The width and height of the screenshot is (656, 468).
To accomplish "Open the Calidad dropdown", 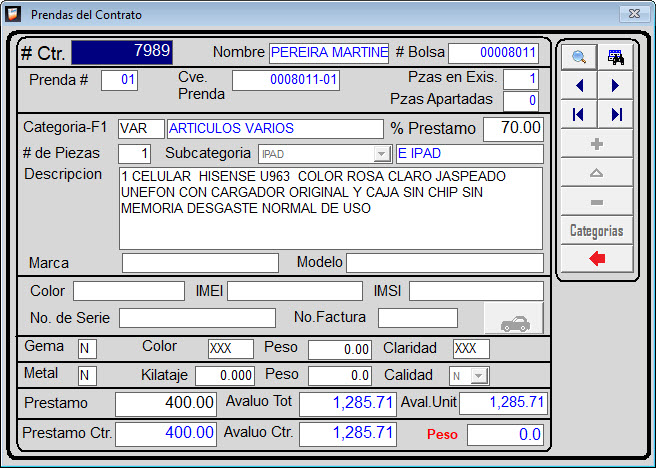I will pos(478,376).
